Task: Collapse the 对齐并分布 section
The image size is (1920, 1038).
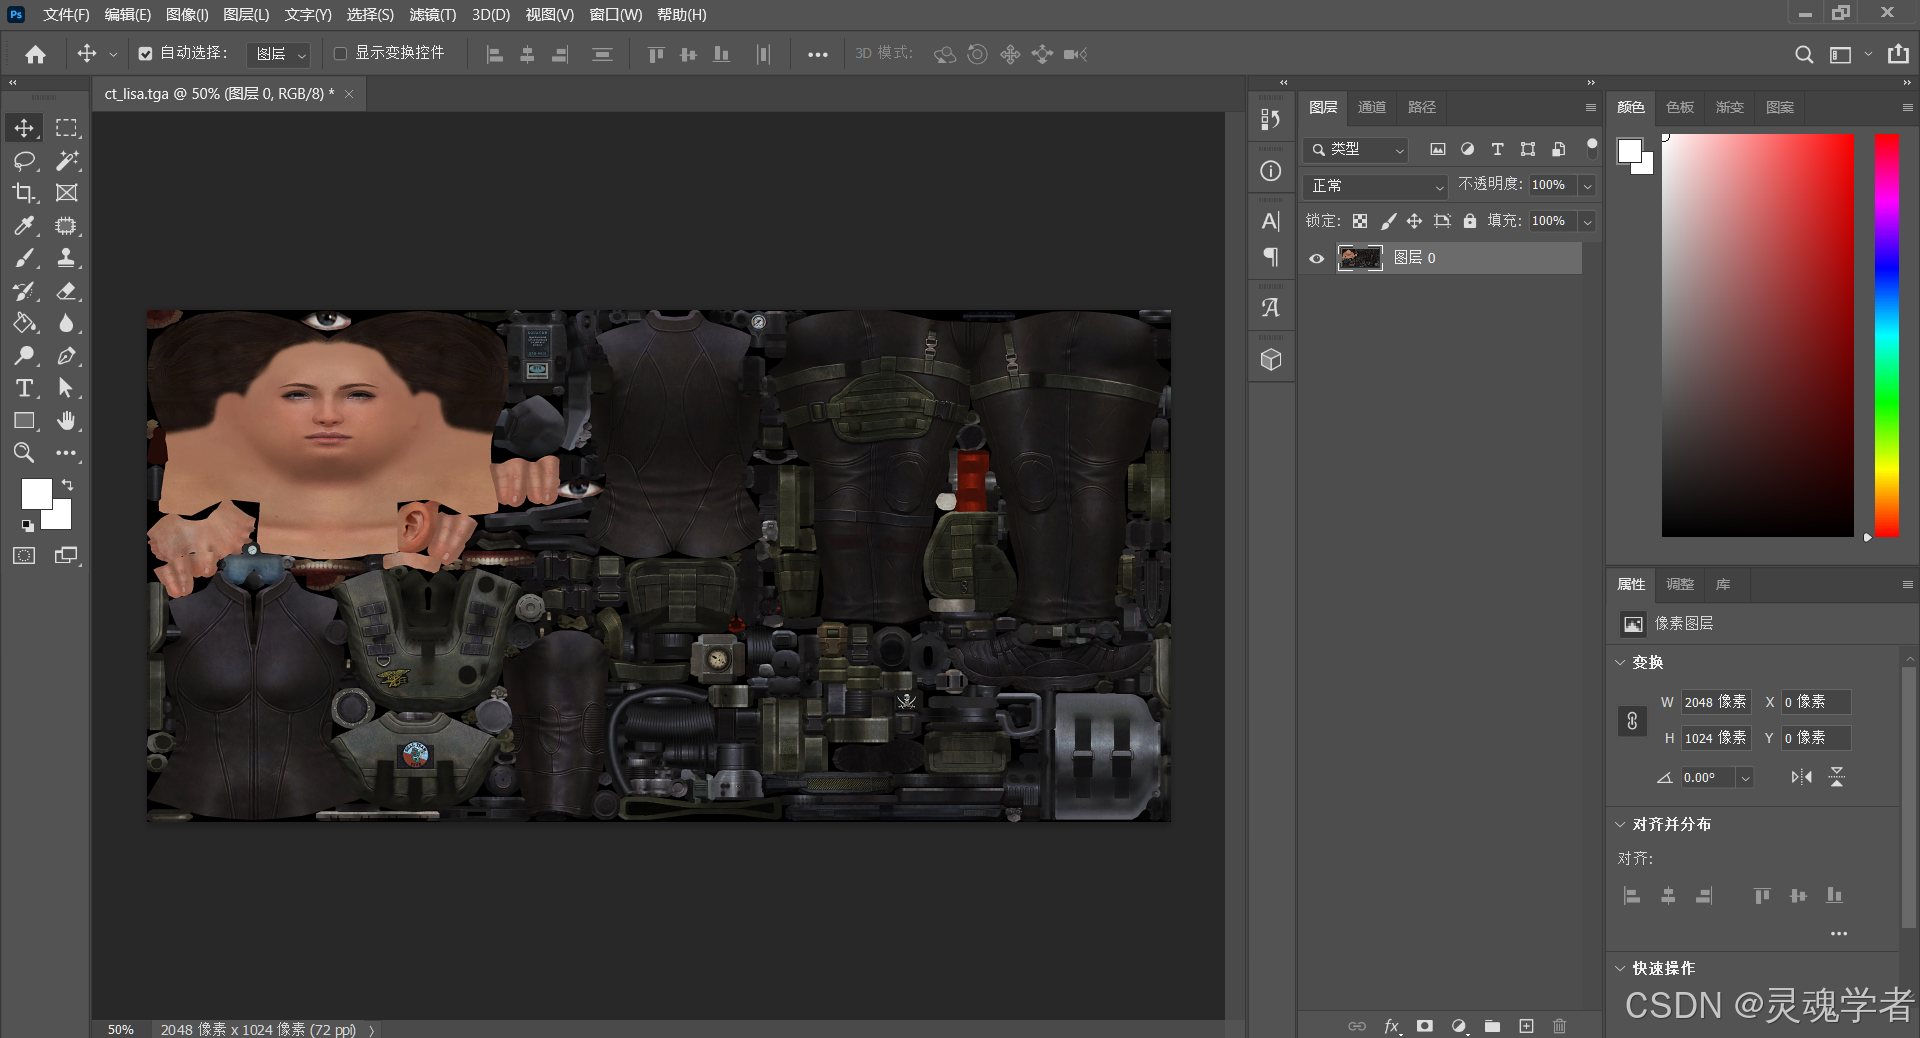Action: pos(1621,825)
